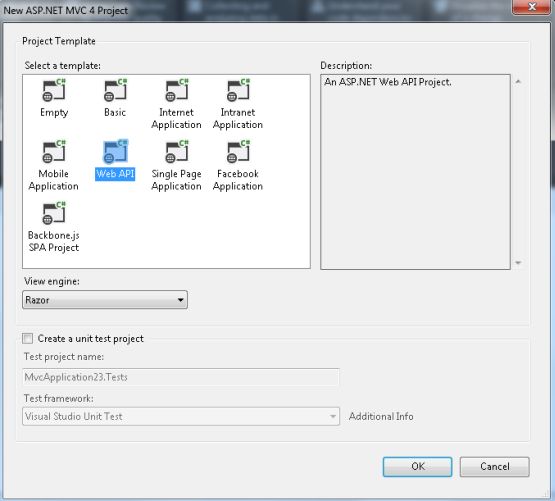Image resolution: width=555 pixels, height=501 pixels.
Task: Open the Additional Info link
Action: click(x=381, y=416)
